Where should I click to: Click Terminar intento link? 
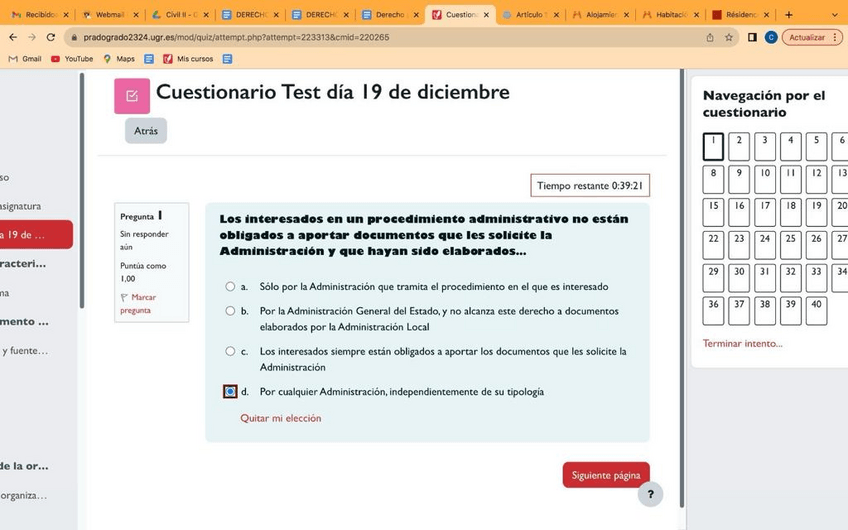coord(742,343)
